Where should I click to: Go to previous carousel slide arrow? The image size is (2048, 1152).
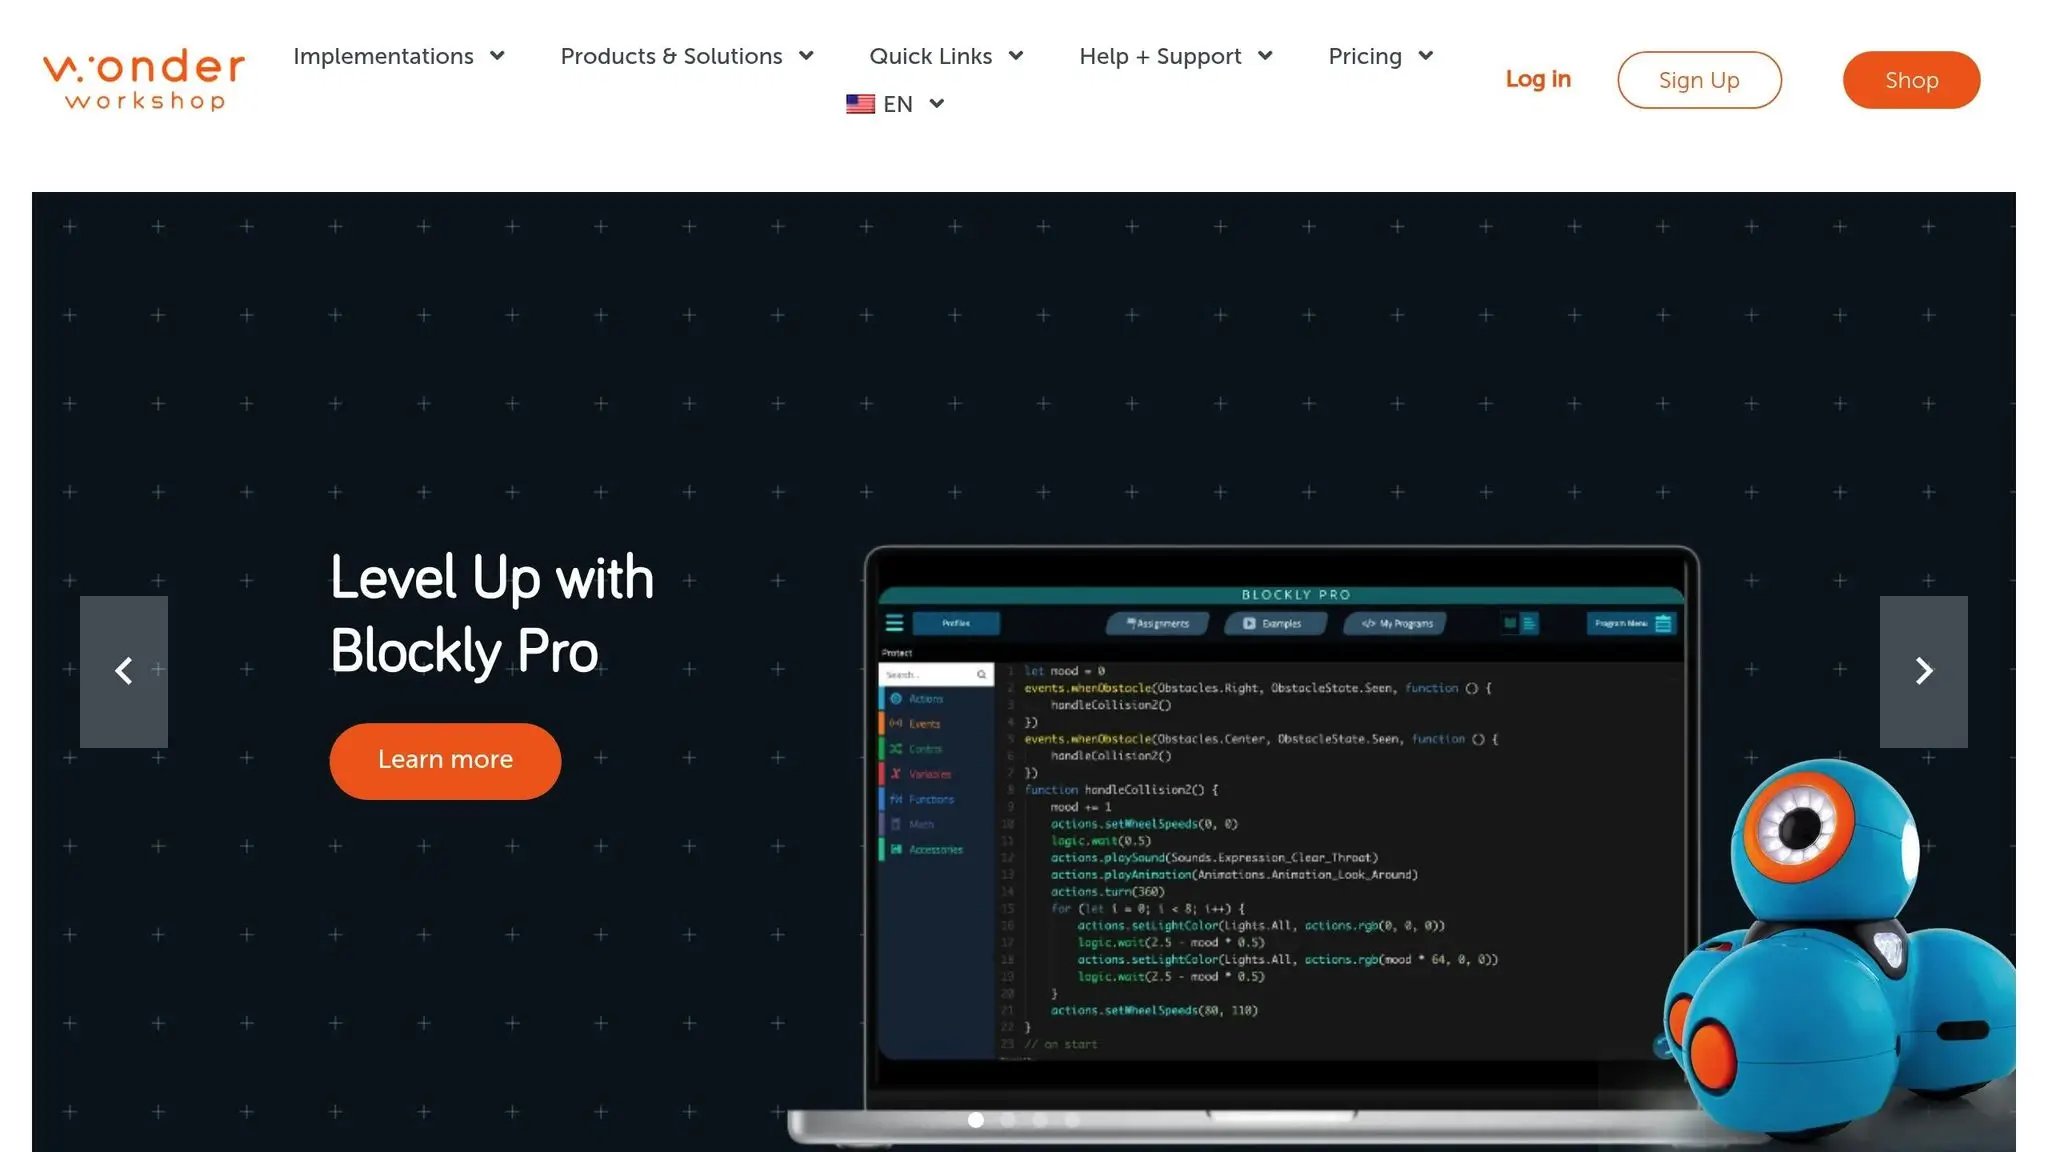pyautogui.click(x=124, y=671)
